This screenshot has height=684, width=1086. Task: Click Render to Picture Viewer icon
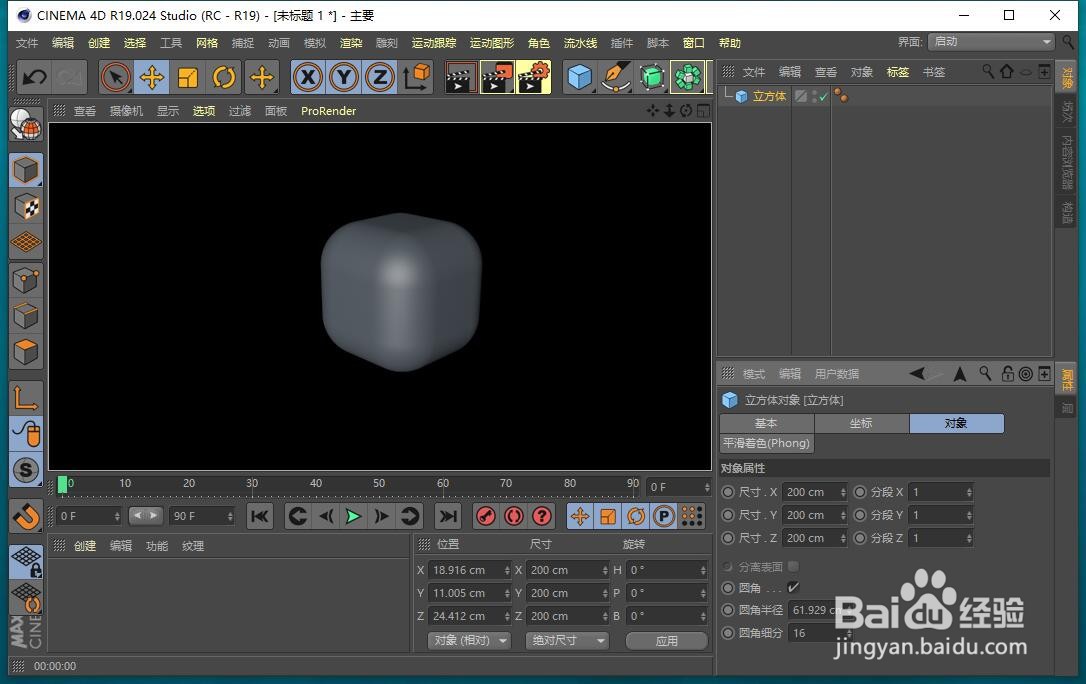click(x=497, y=76)
